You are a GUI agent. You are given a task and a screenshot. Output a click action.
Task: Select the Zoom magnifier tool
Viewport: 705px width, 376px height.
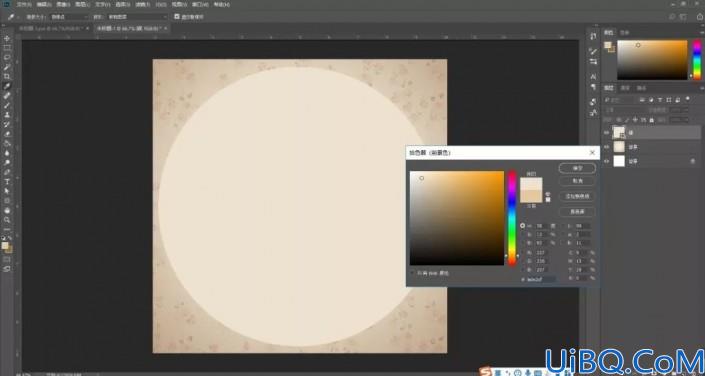point(7,220)
